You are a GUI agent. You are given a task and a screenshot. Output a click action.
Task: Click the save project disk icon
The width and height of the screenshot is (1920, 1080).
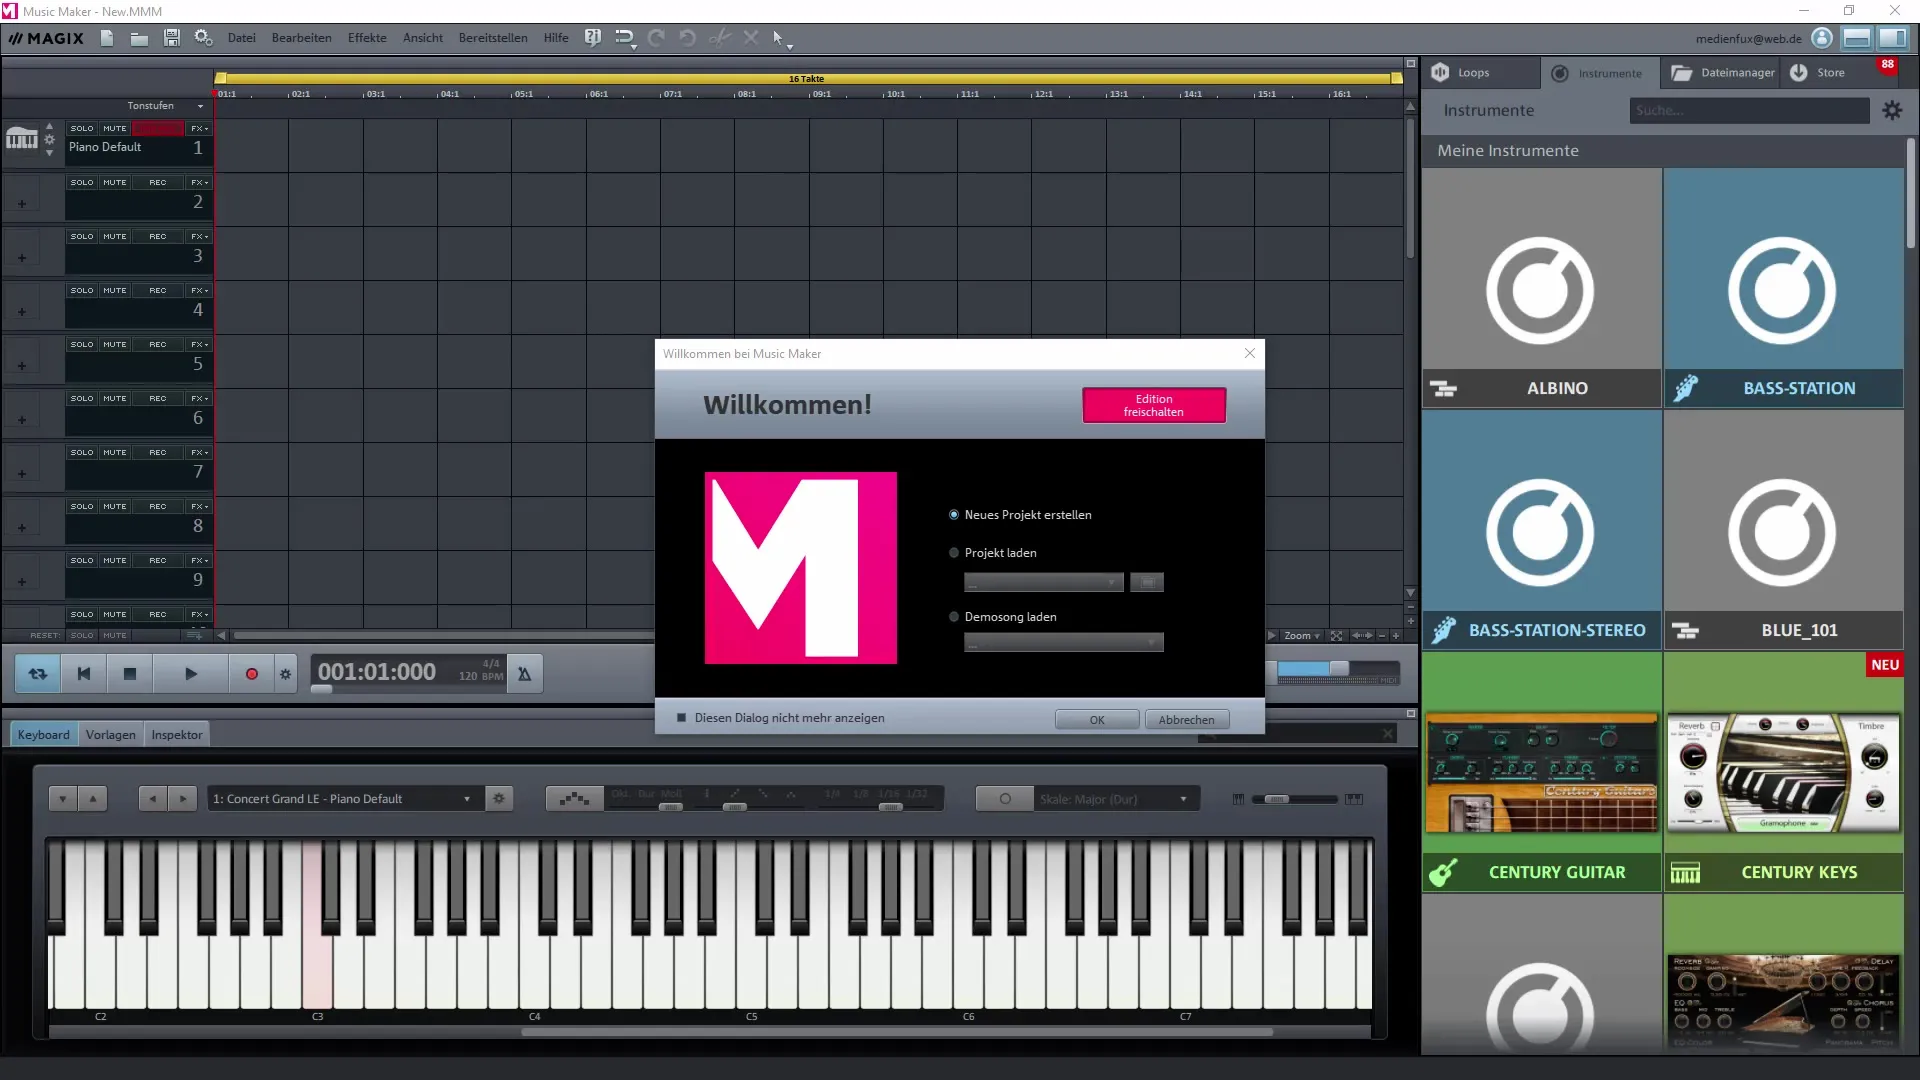click(x=172, y=38)
